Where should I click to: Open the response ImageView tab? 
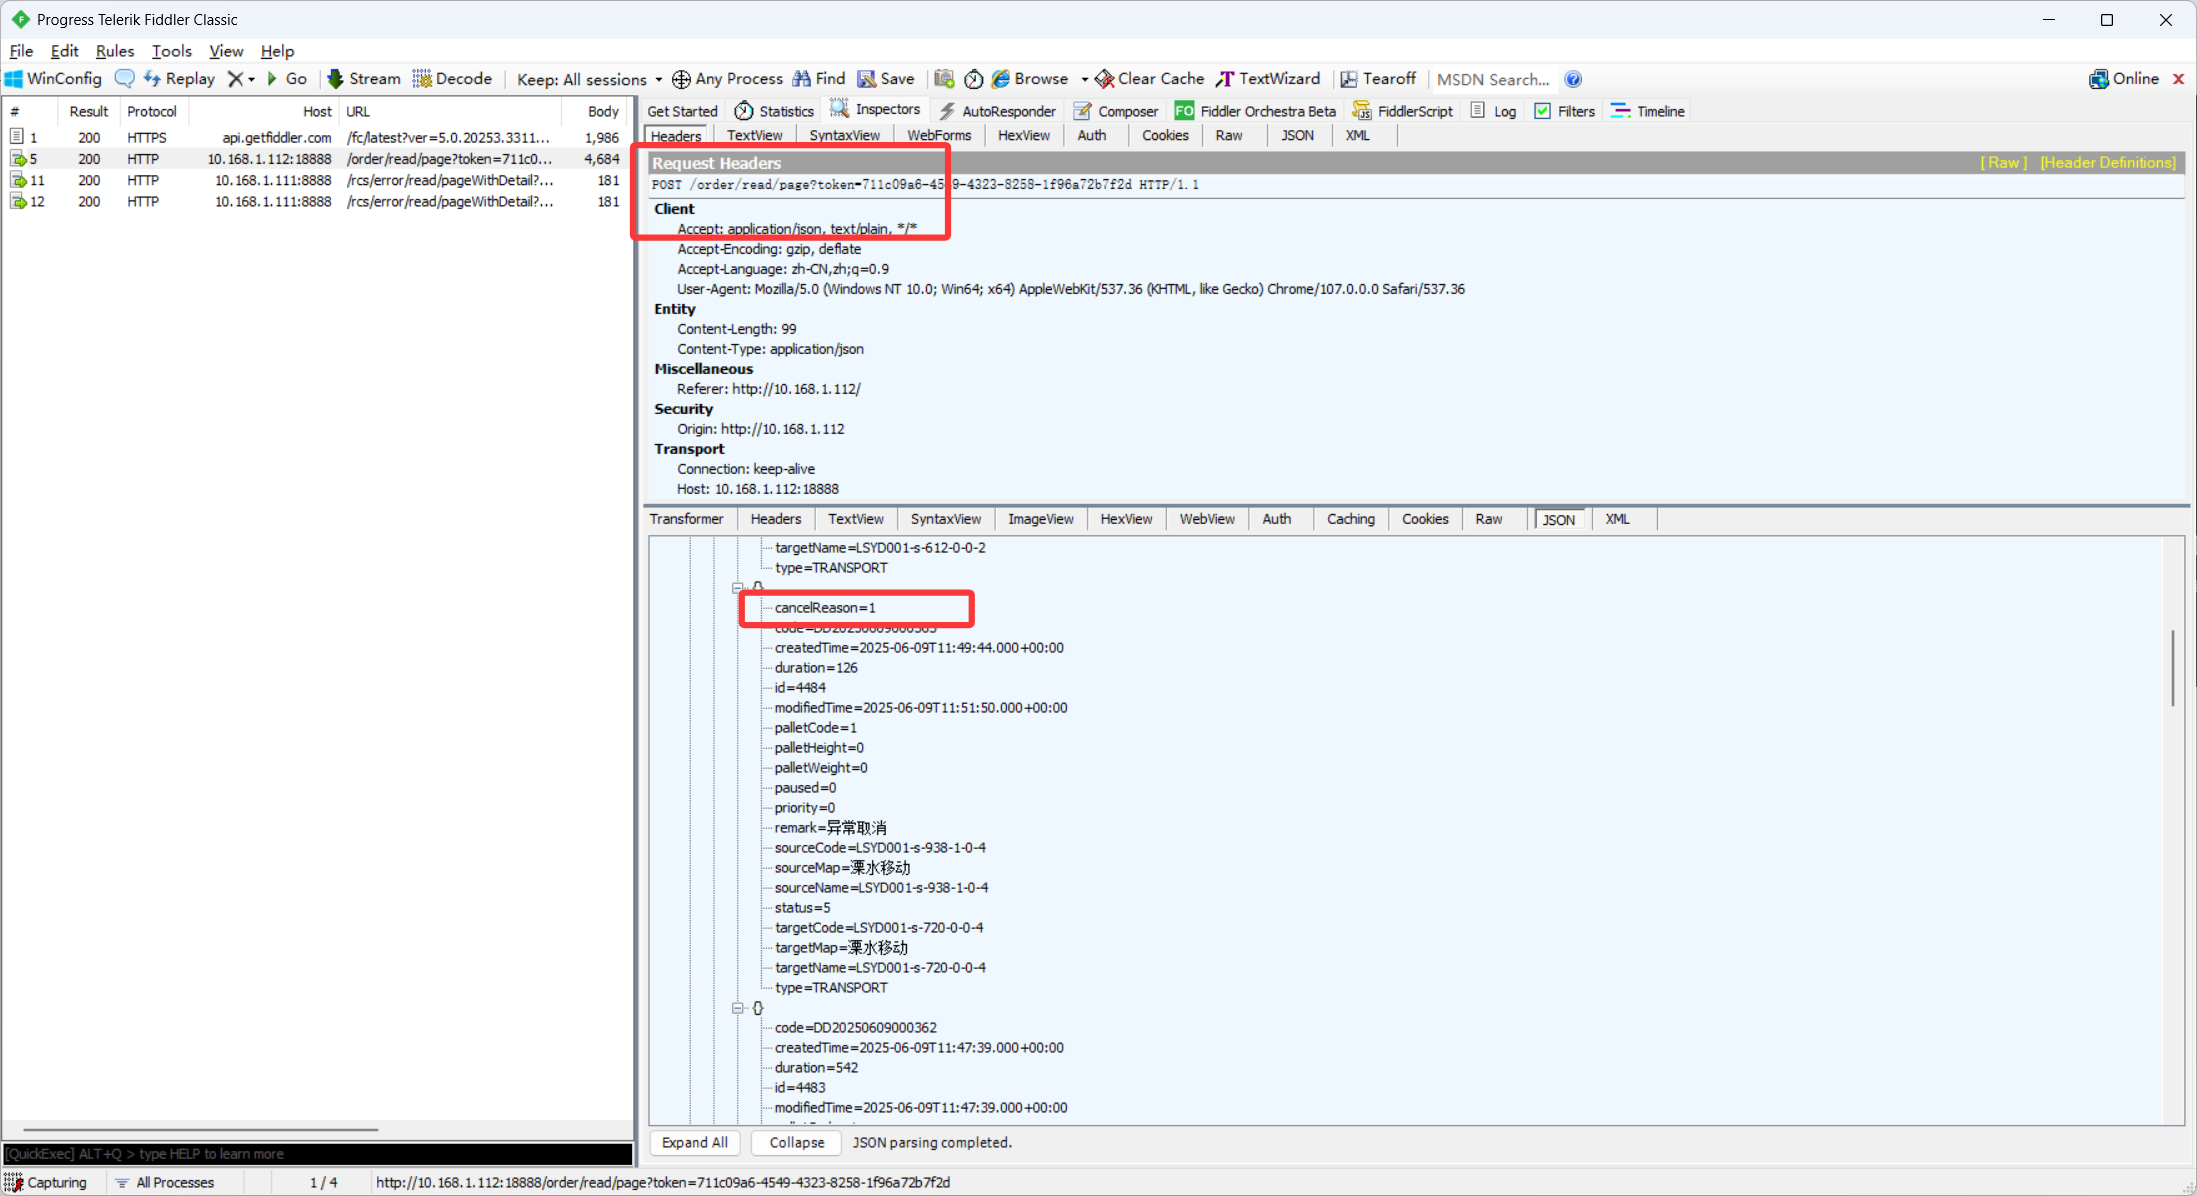point(1040,519)
